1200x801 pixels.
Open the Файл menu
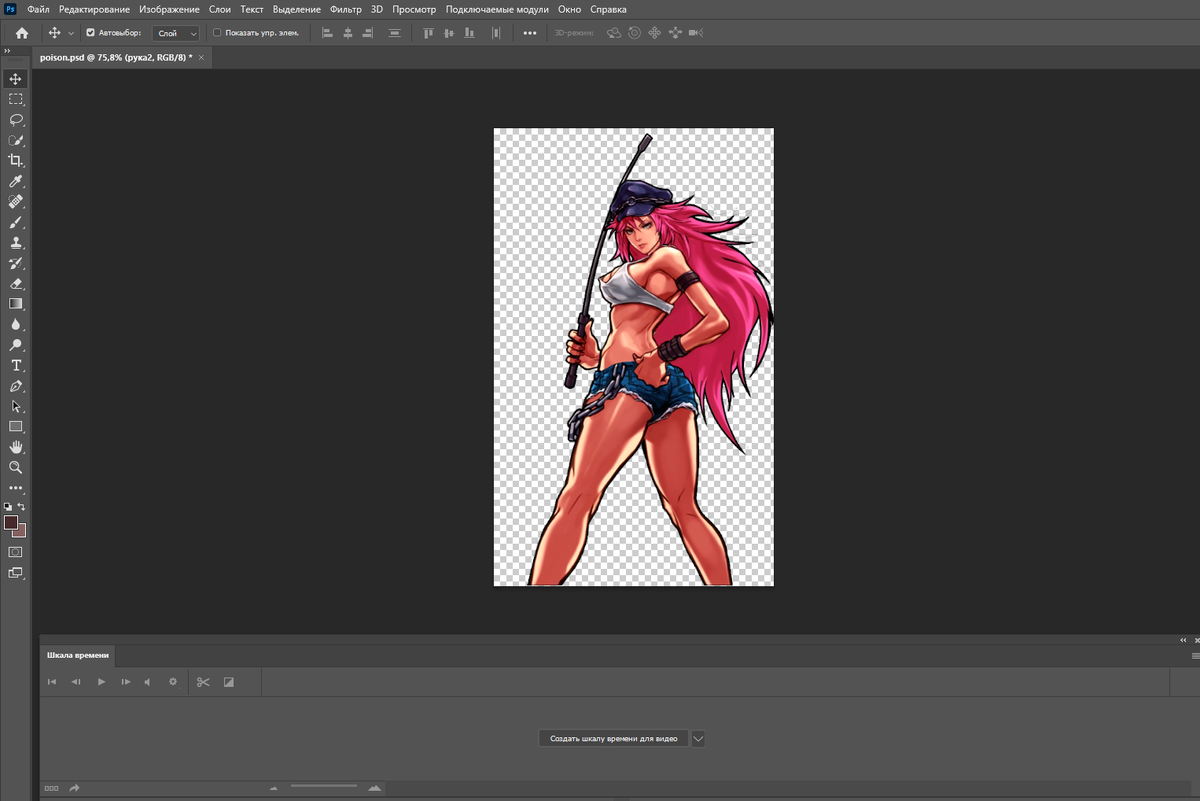click(x=39, y=9)
